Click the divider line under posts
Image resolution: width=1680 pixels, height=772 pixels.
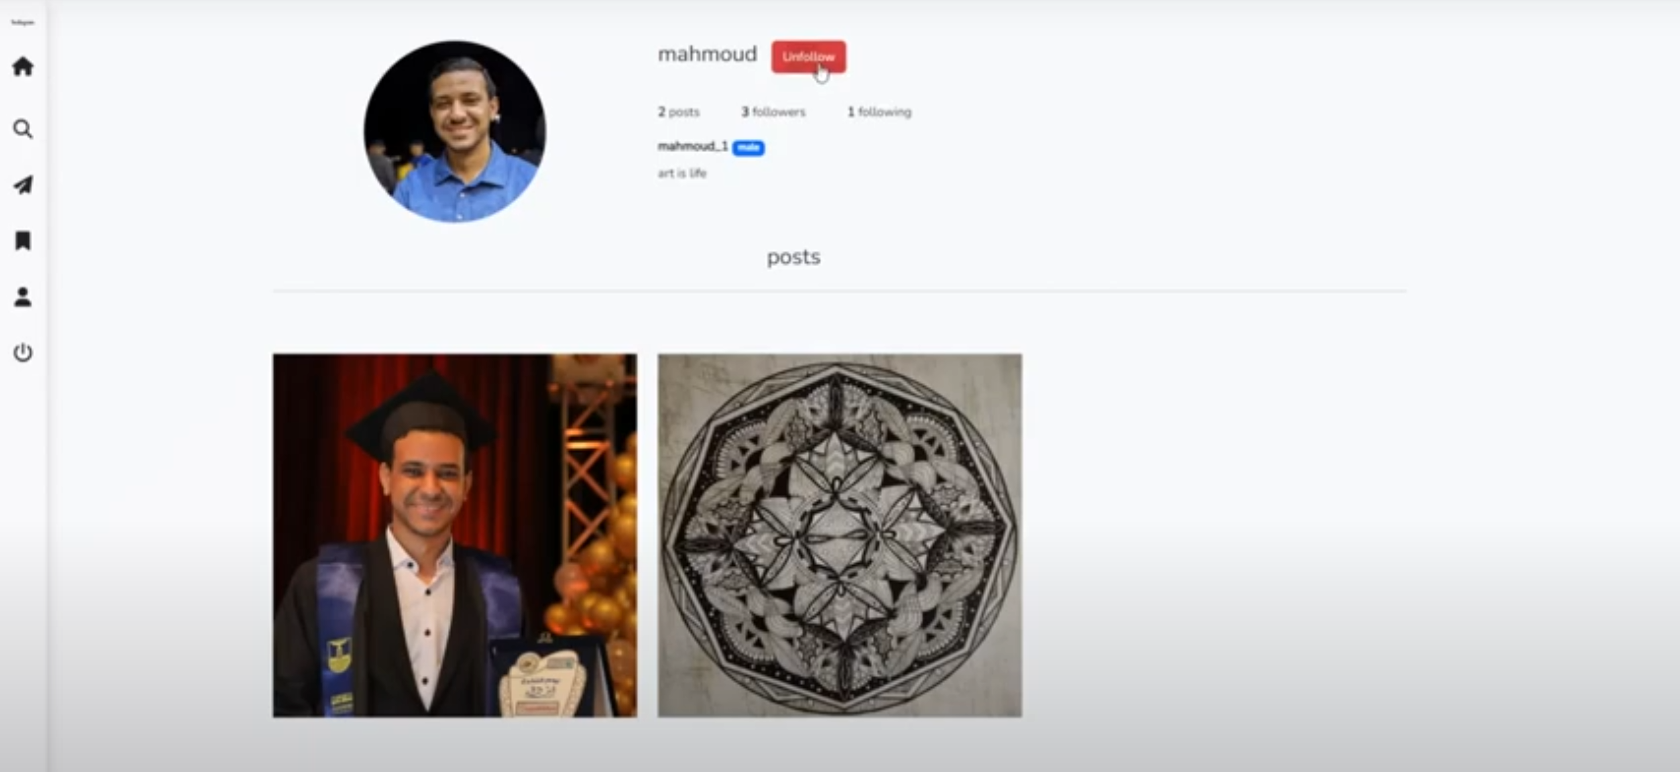tap(840, 291)
